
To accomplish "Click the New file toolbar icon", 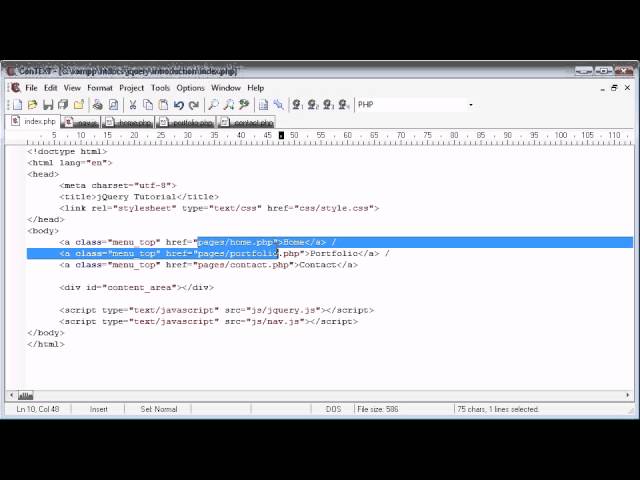I will (x=18, y=105).
